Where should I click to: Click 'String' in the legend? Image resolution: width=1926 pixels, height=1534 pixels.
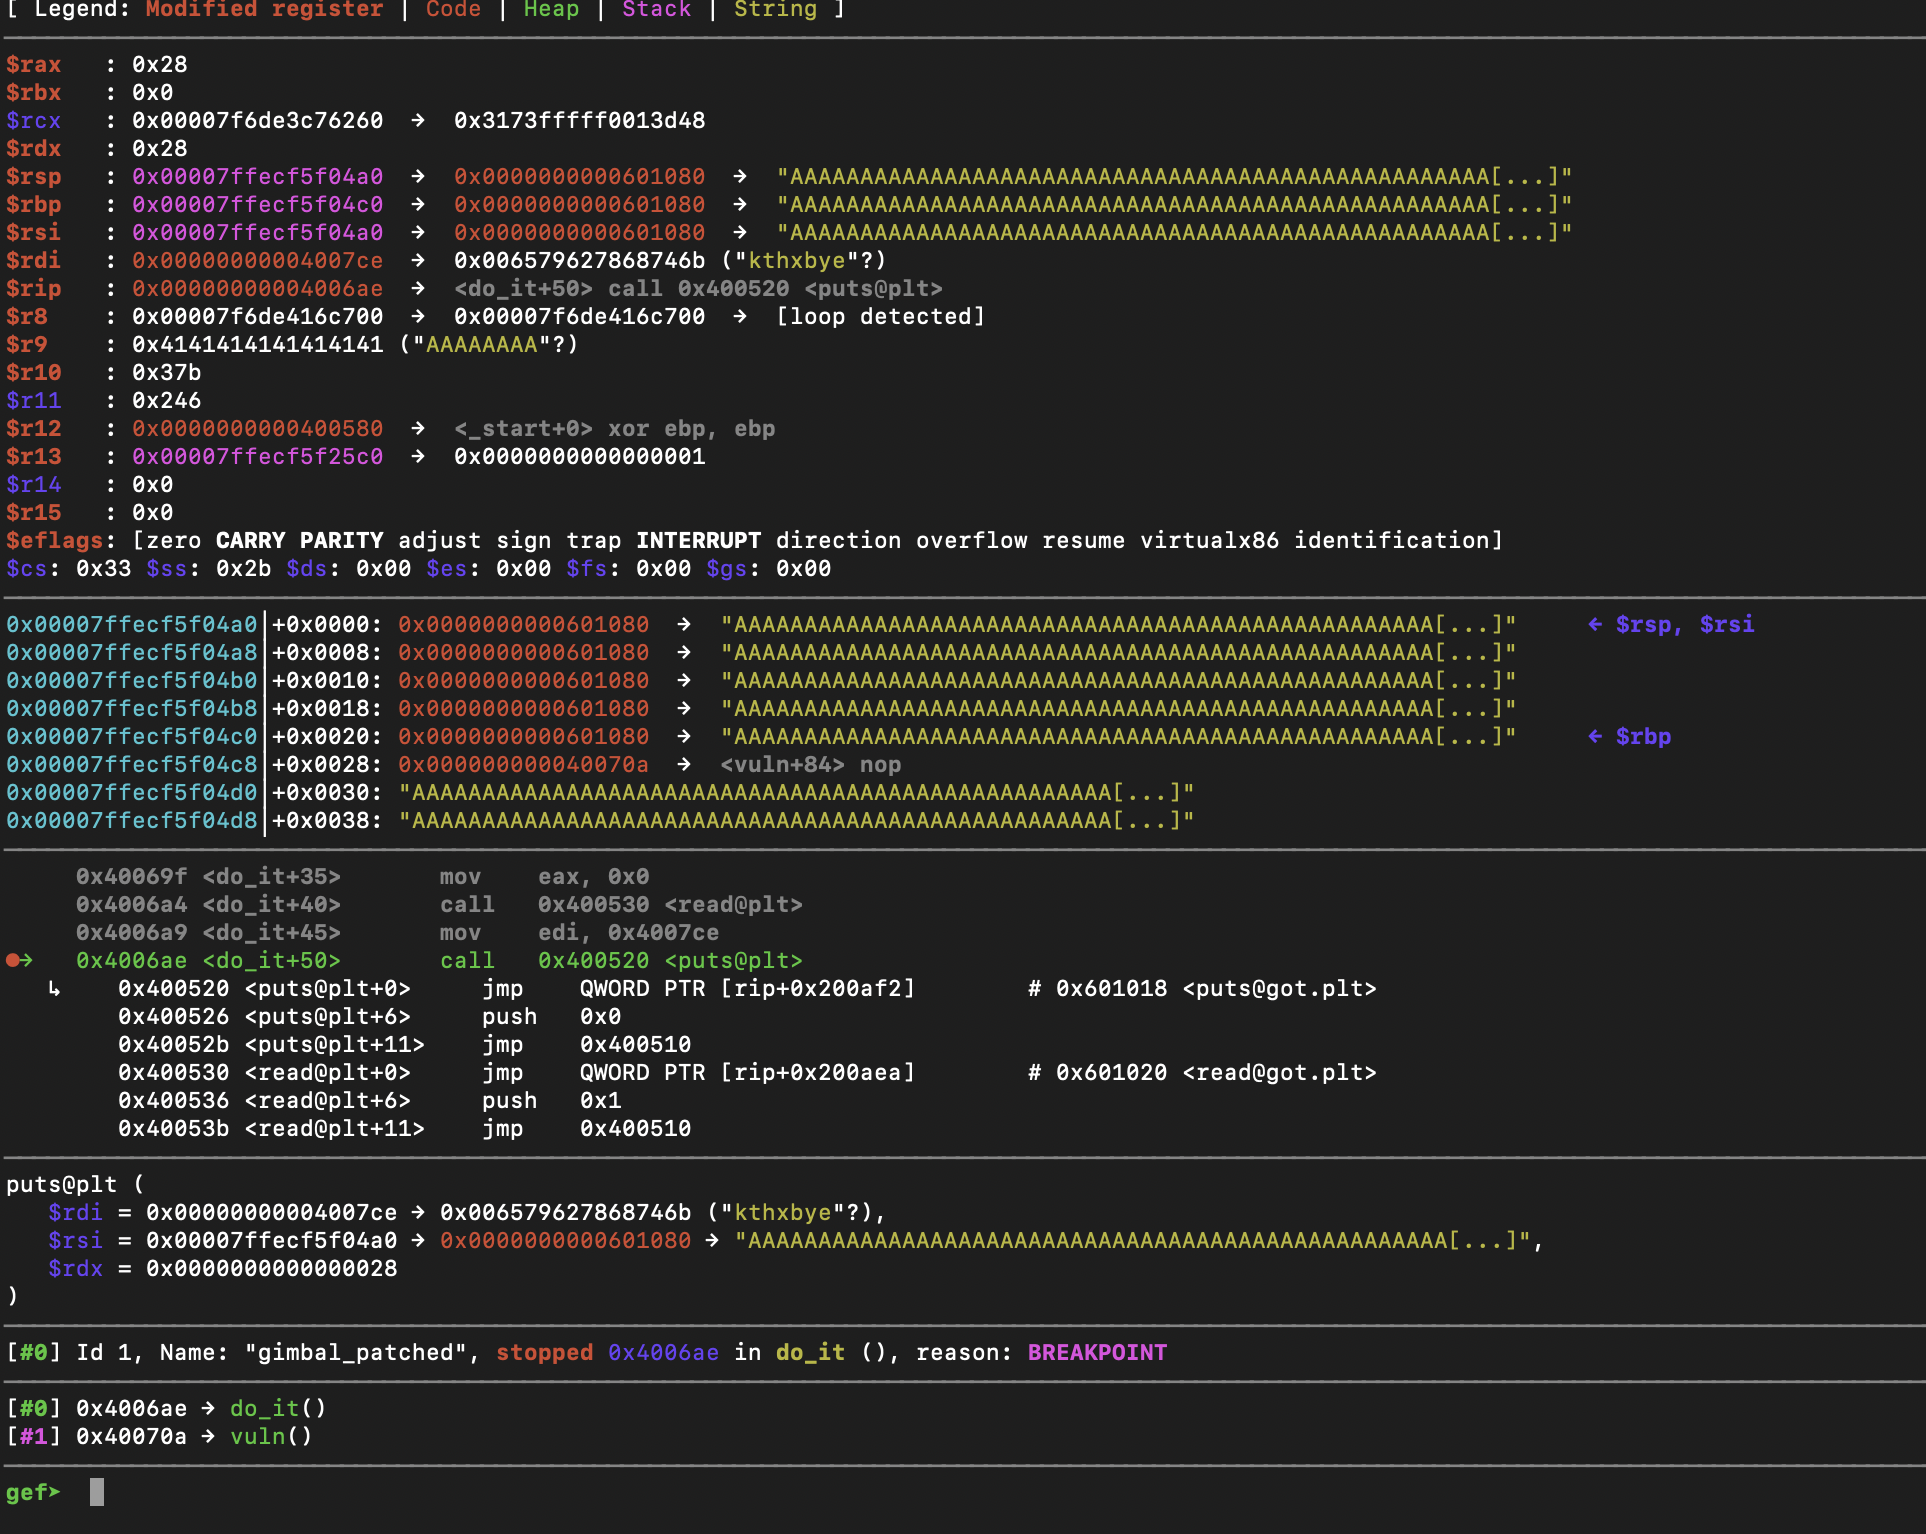click(775, 9)
